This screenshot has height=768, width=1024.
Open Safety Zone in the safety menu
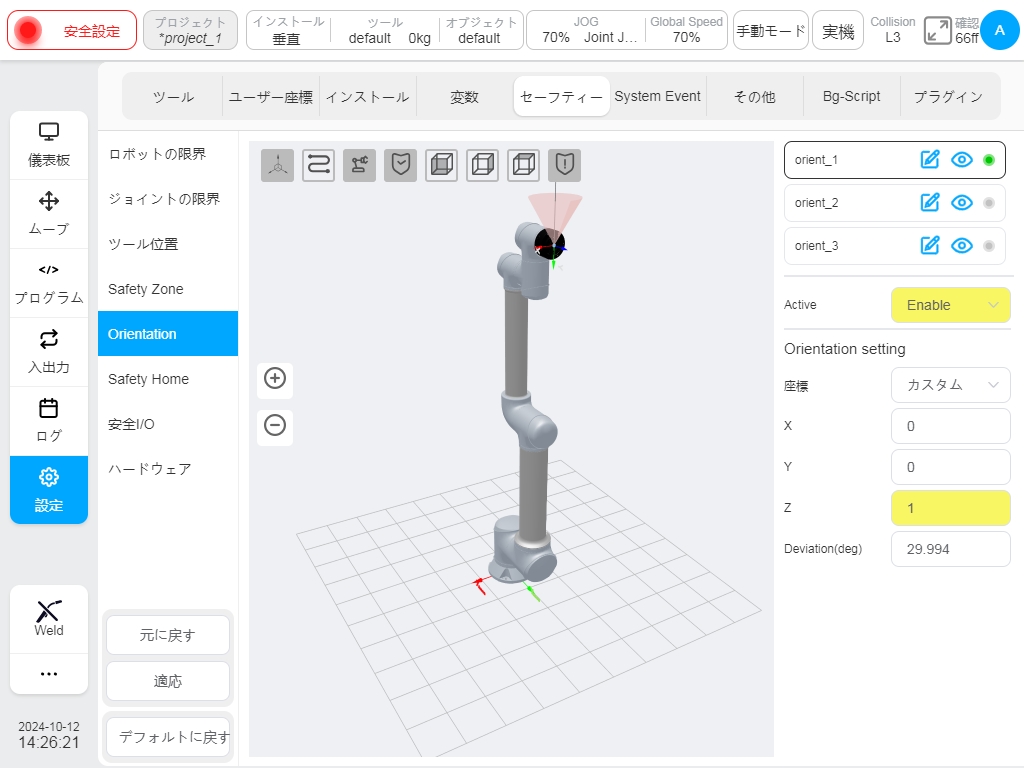[x=168, y=289]
